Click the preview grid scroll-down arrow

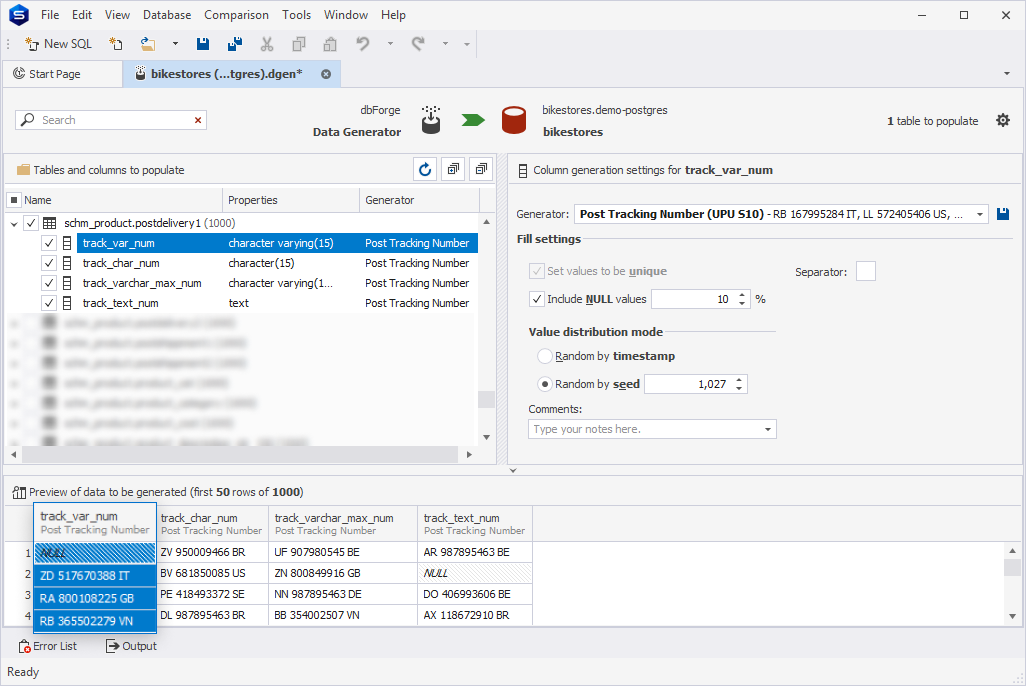[1012, 616]
